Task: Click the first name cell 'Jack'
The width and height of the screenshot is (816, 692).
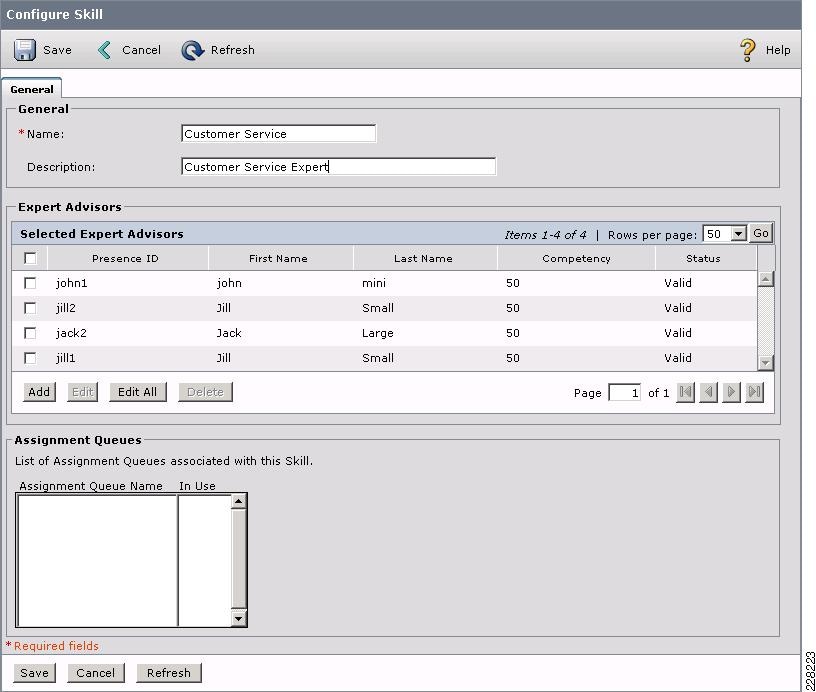Action: click(x=229, y=333)
